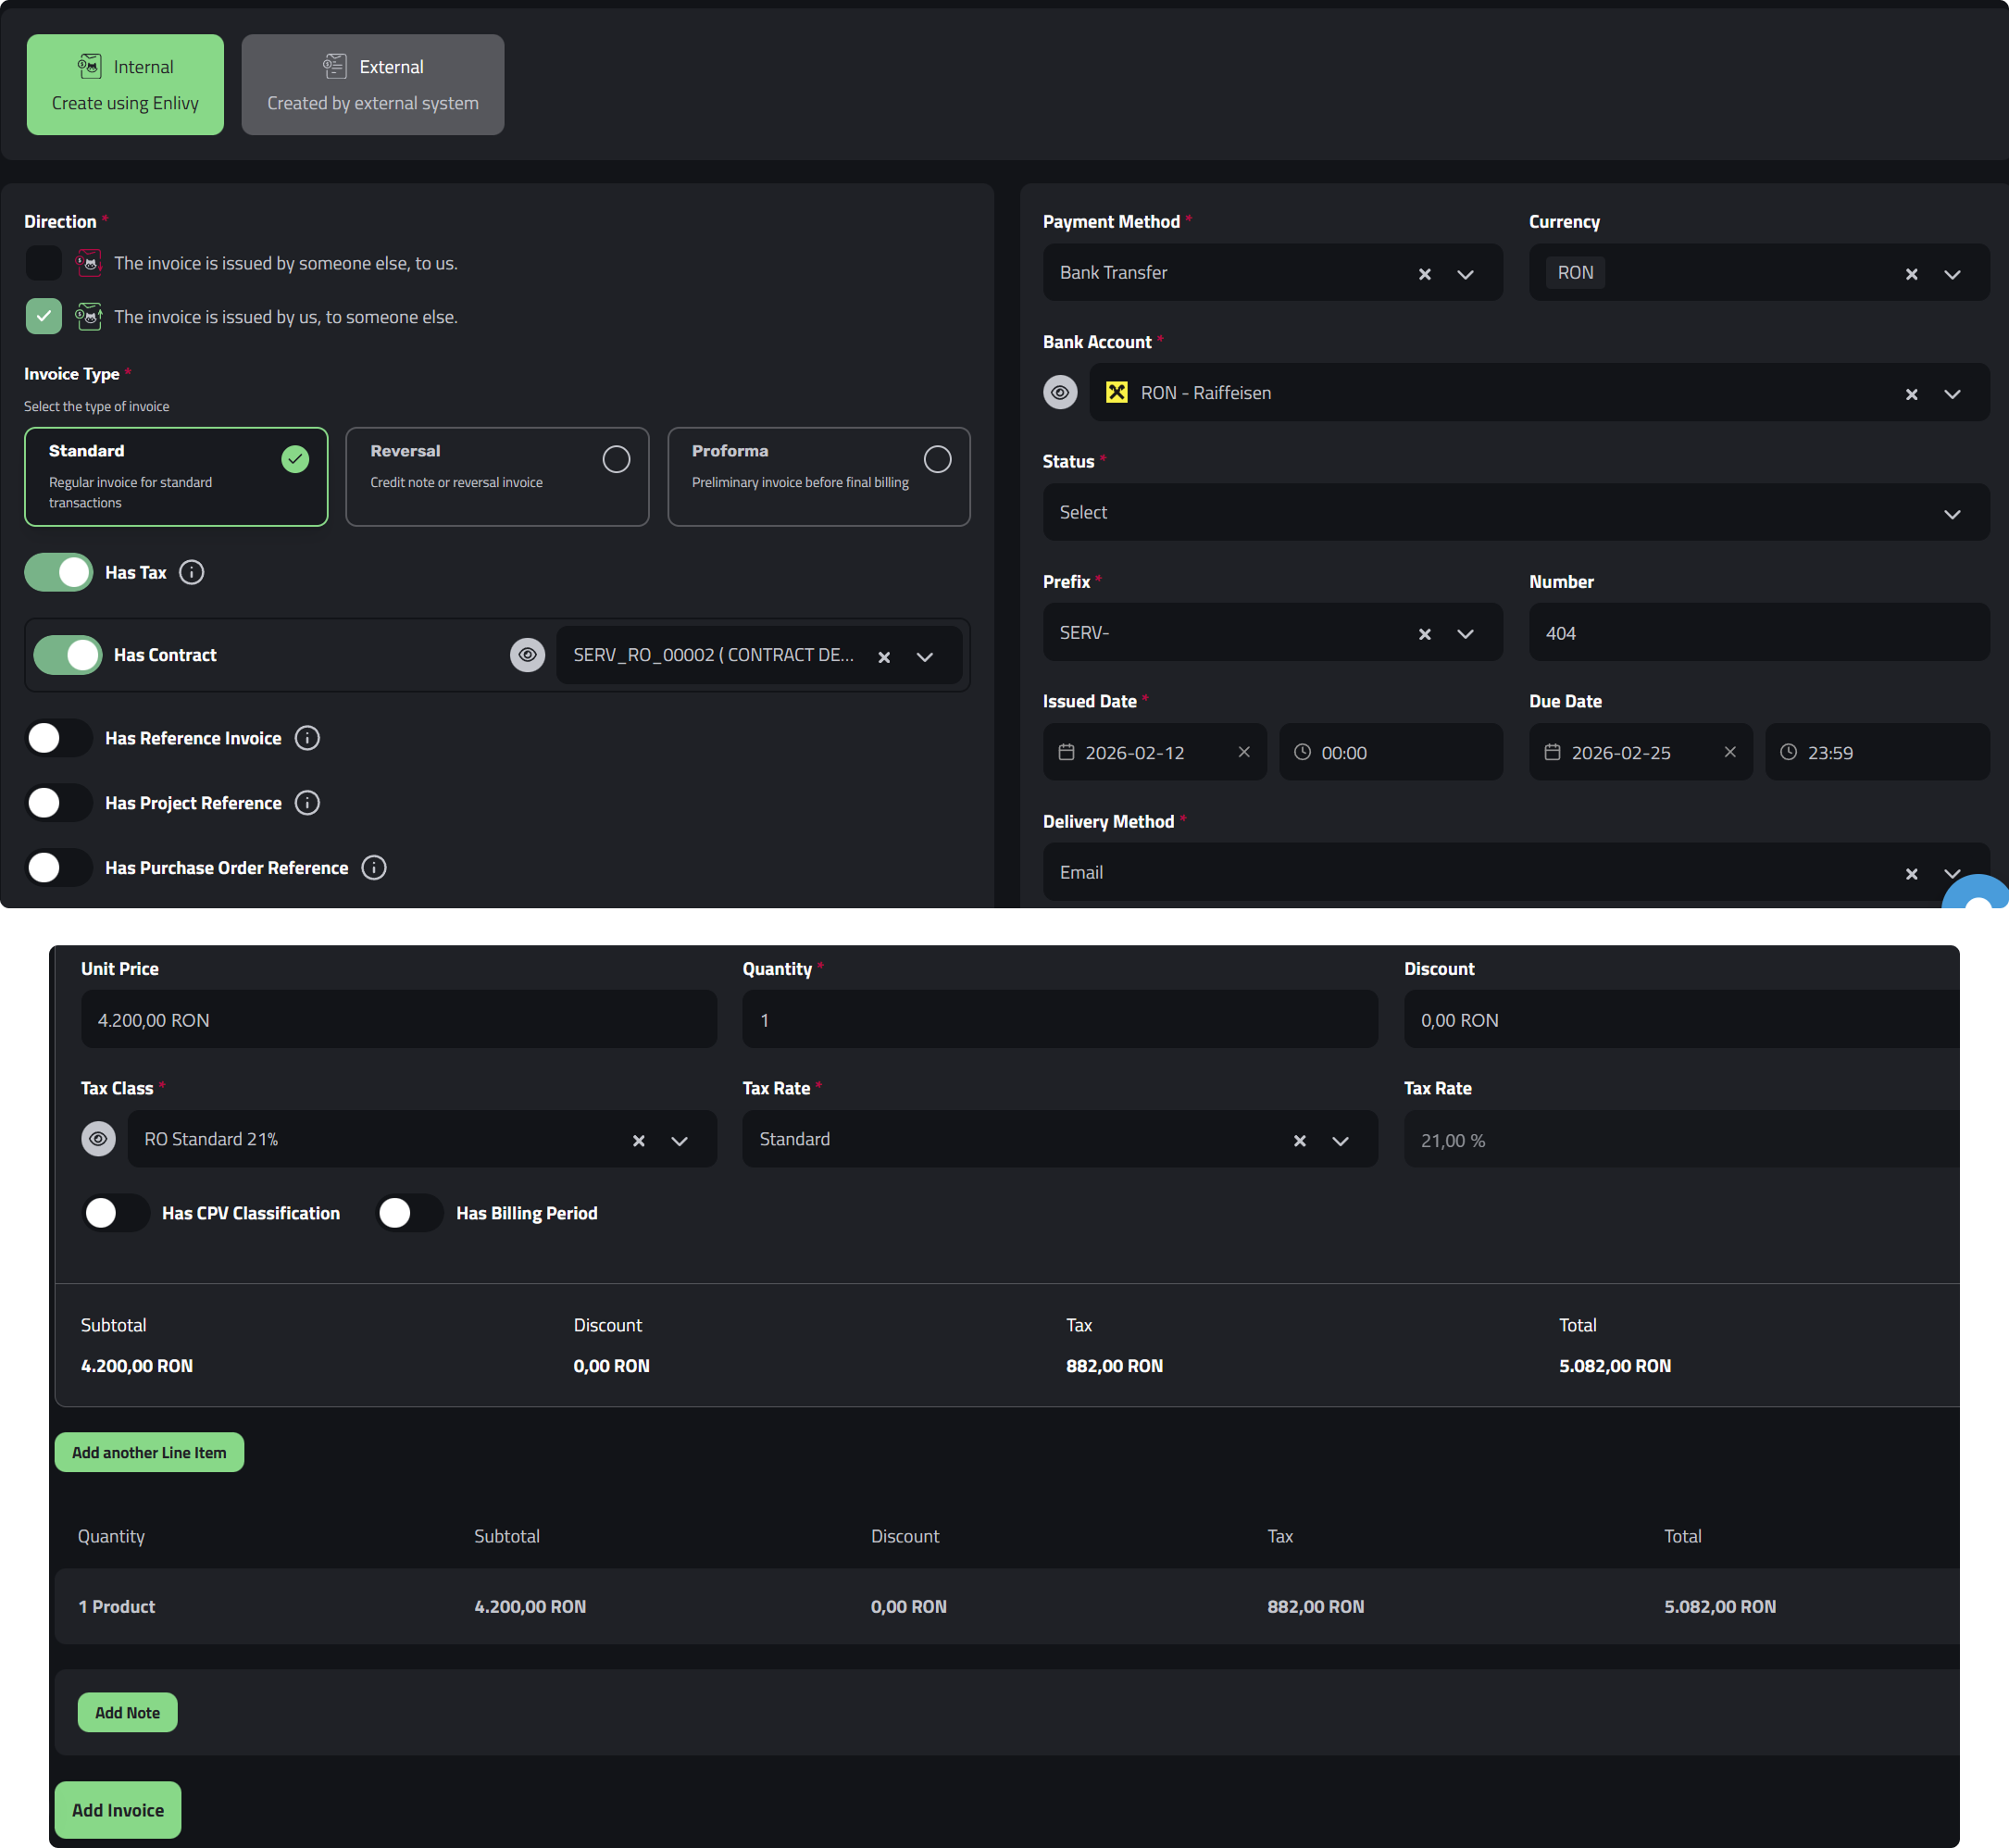This screenshot has height=1848, width=2009.
Task: Clear the Issued Date value
Action: [1244, 752]
